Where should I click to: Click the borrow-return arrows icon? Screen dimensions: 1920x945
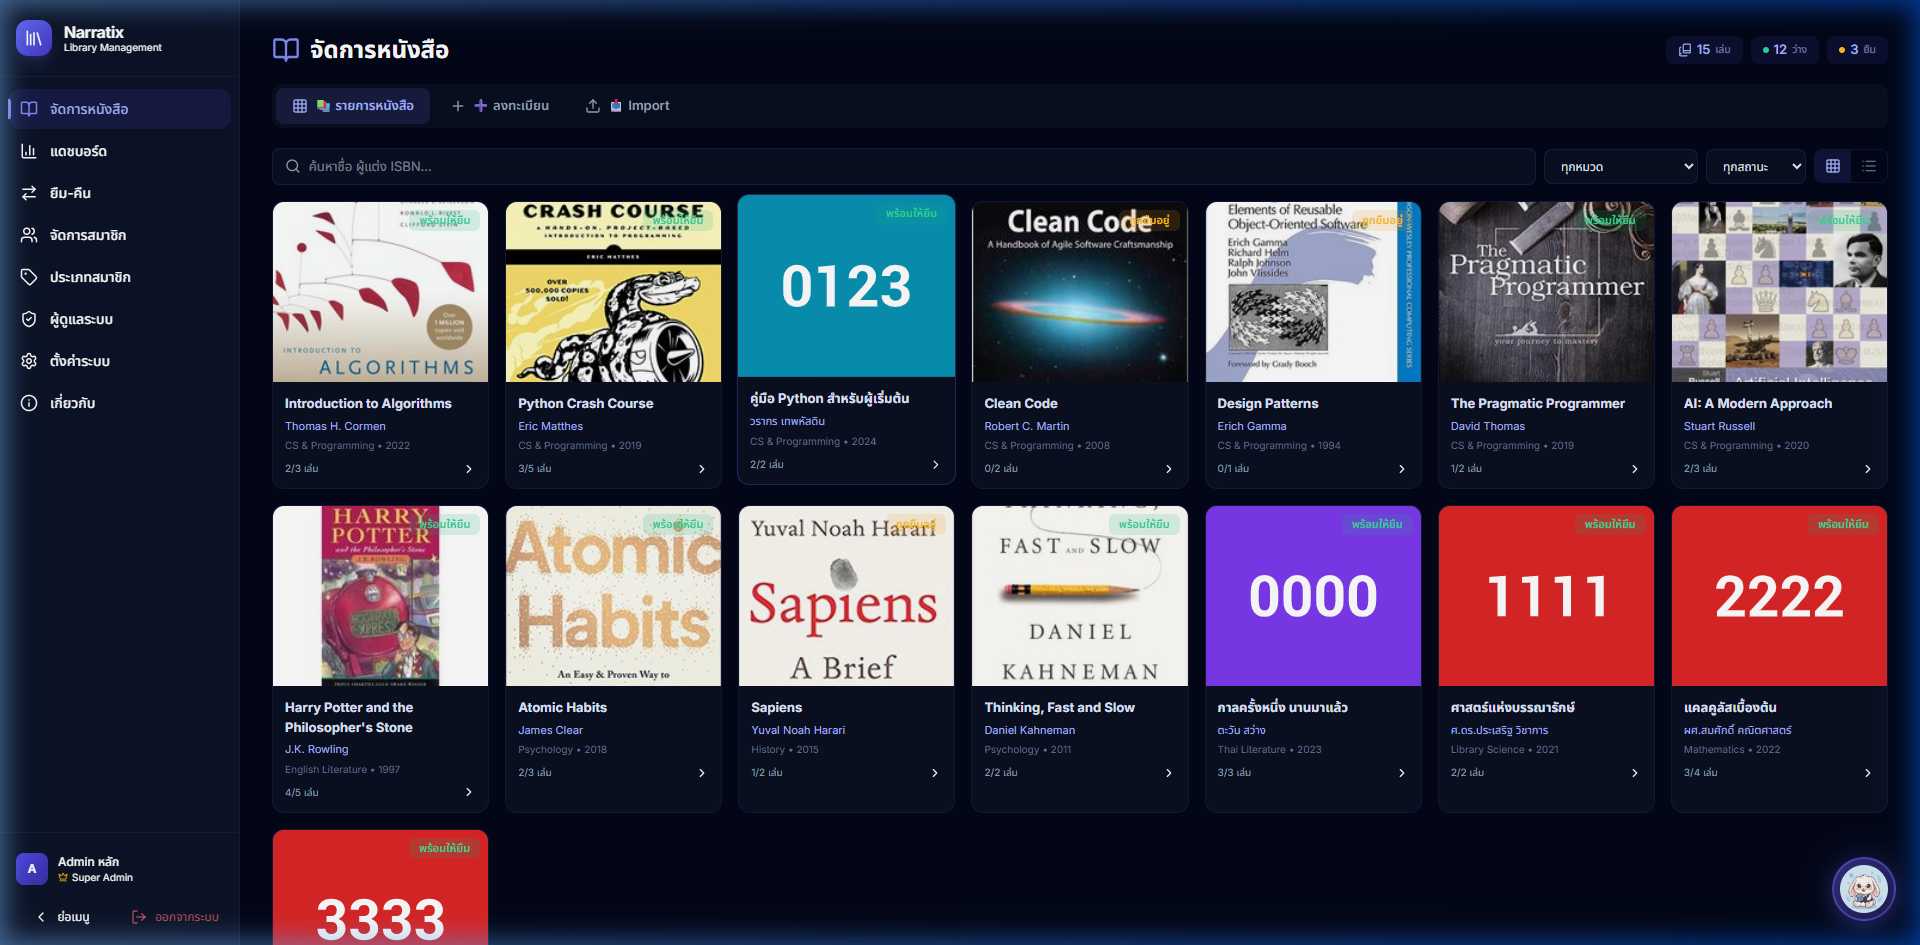[29, 193]
